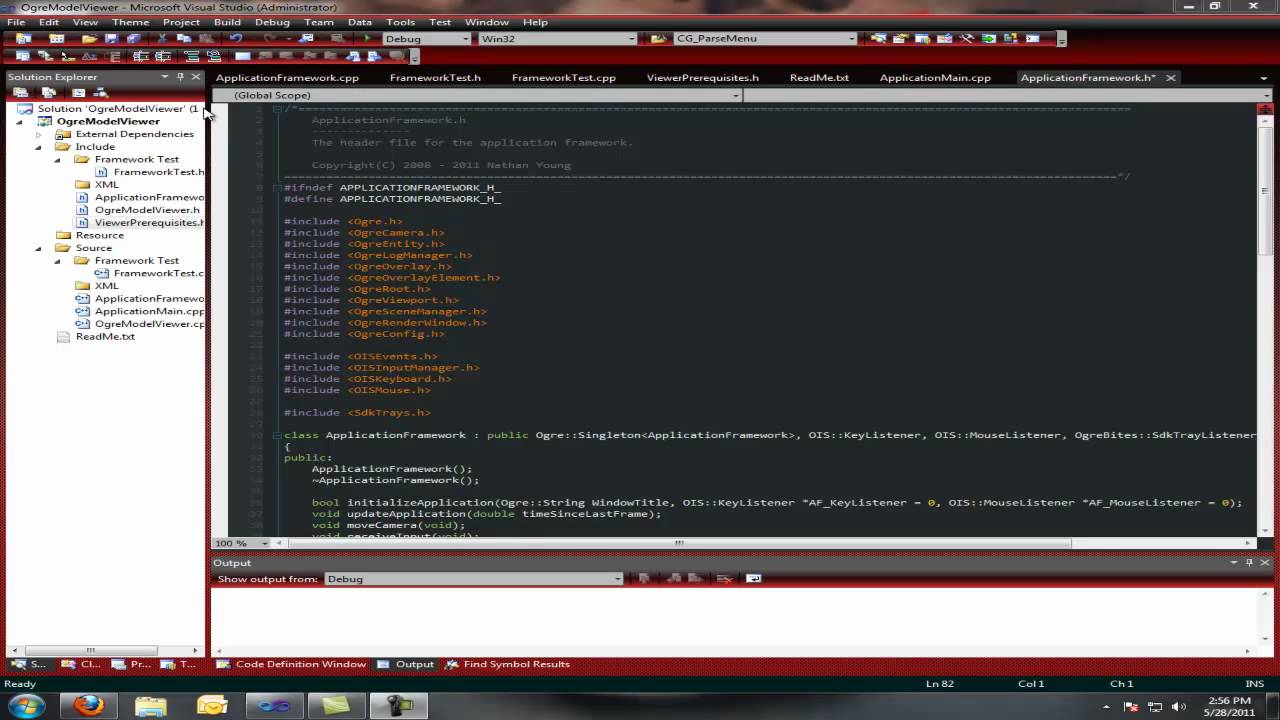Click the New Project toolbar icon
The width and height of the screenshot is (1280, 720).
click(24, 39)
